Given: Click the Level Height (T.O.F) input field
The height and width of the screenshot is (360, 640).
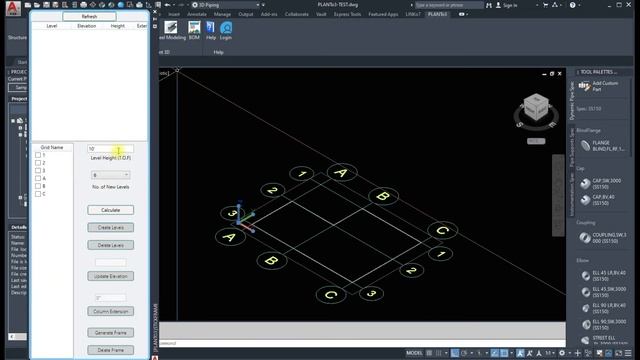Looking at the screenshot, I should click(110, 149).
